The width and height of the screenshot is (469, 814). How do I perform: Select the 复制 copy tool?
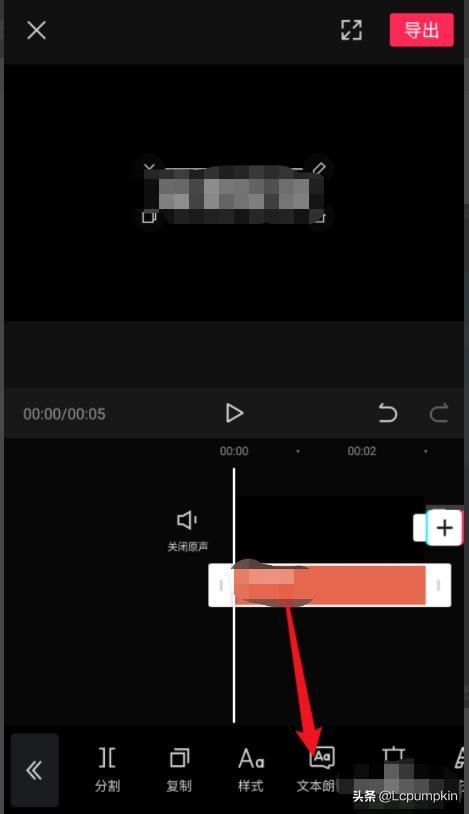pyautogui.click(x=179, y=769)
